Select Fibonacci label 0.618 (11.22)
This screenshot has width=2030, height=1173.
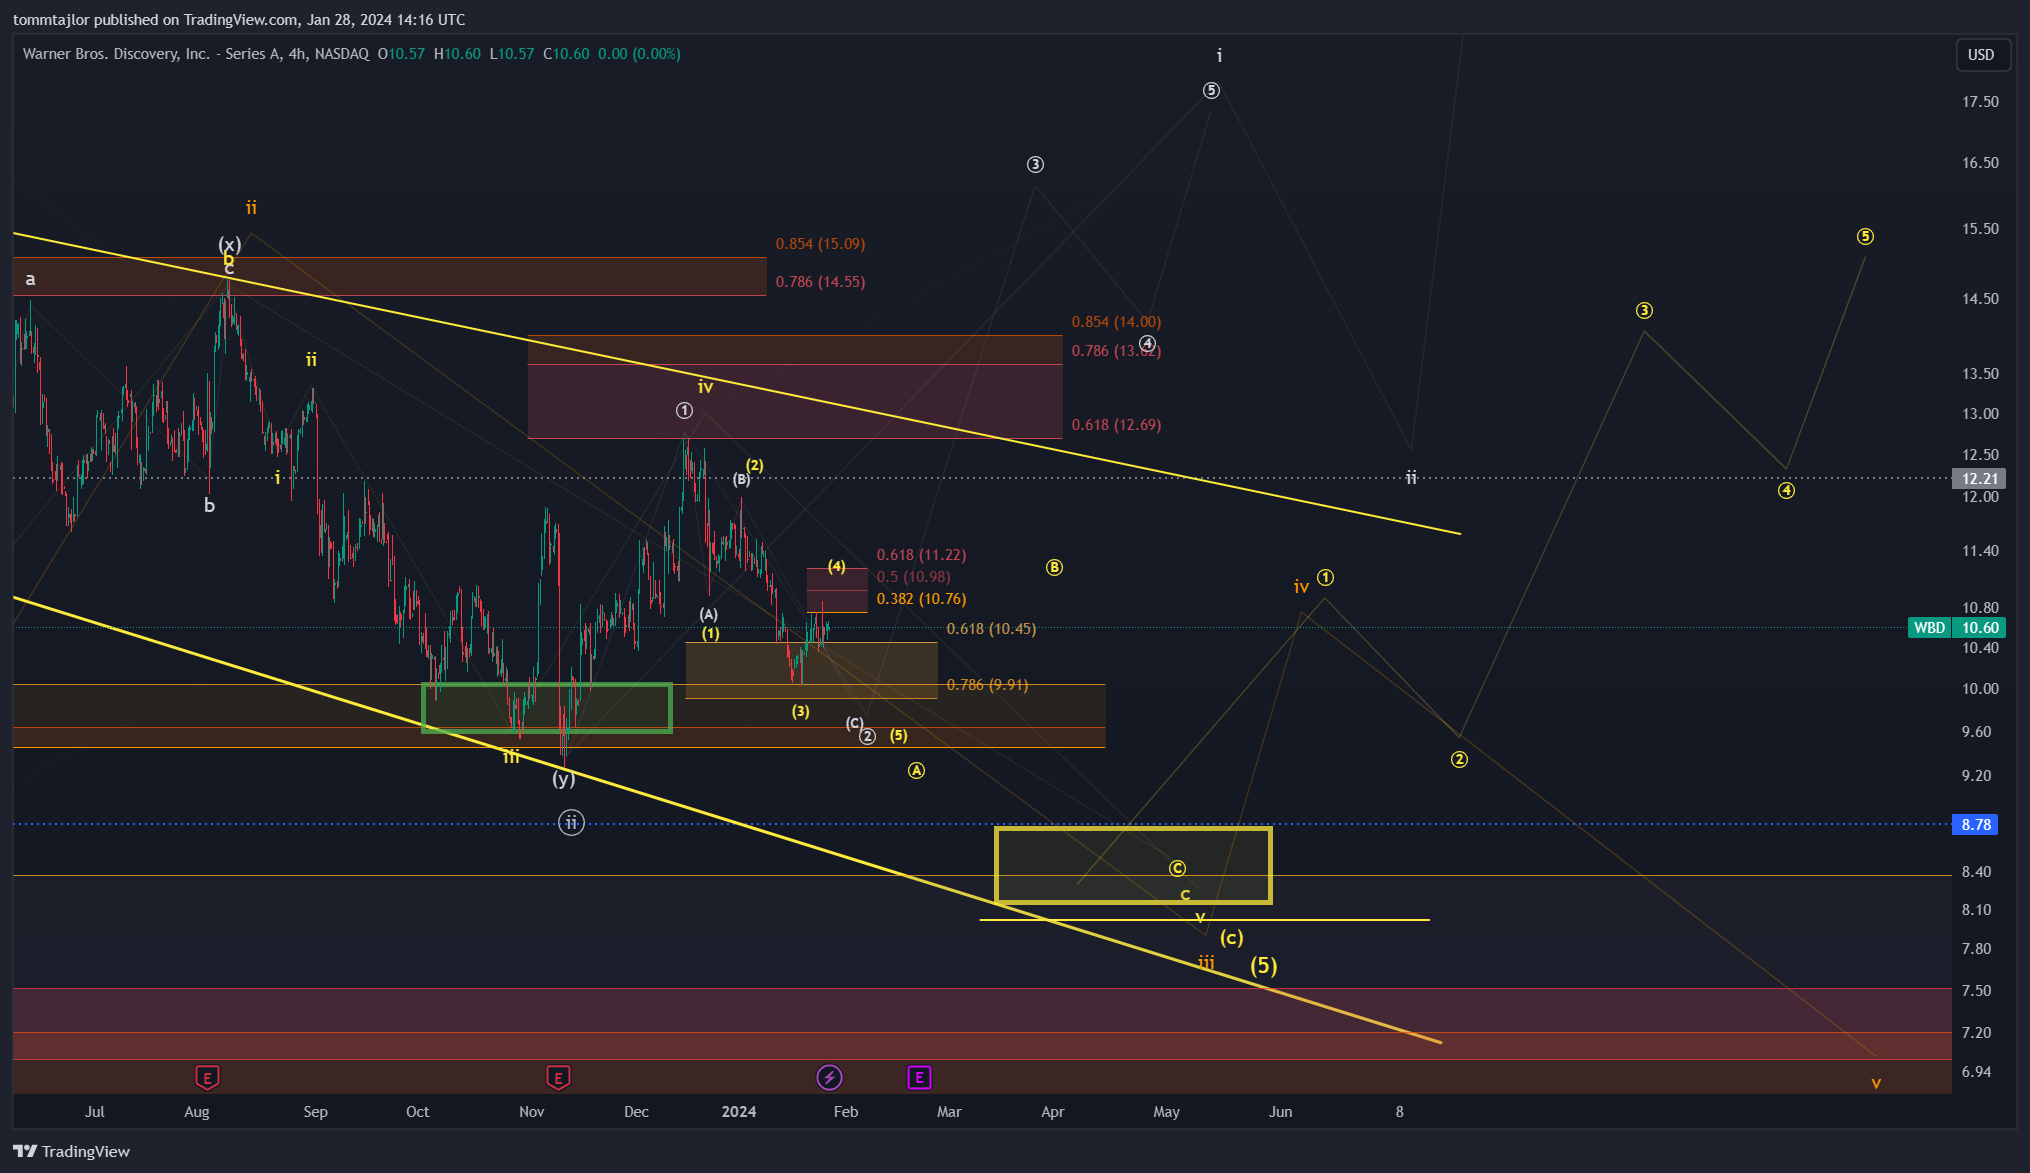tap(921, 555)
